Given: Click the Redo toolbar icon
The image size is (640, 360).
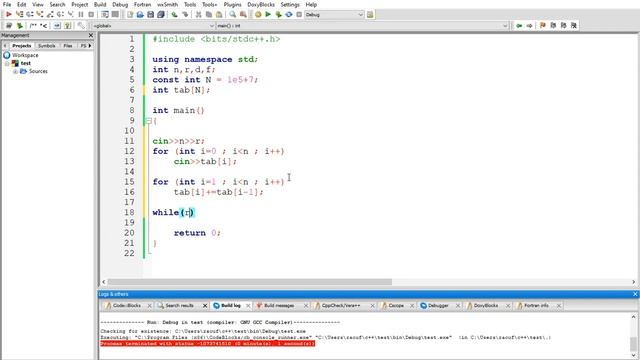Looking at the screenshot, I should [x=185, y=14].
